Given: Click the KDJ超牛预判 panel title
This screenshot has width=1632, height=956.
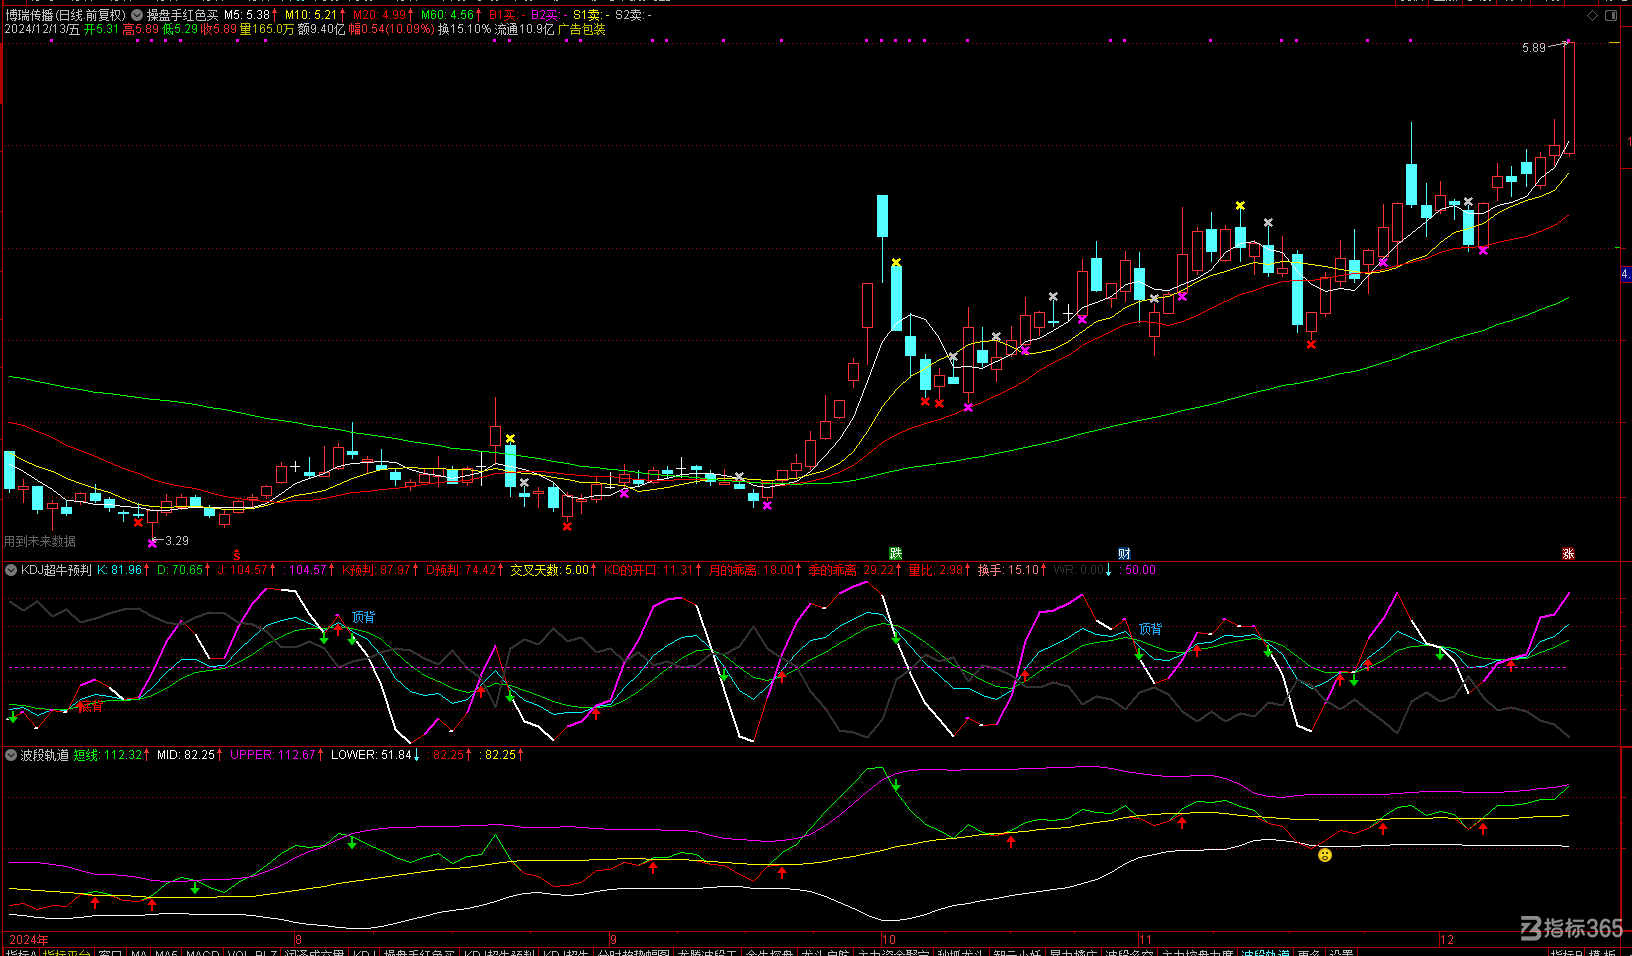Looking at the screenshot, I should pos(56,570).
